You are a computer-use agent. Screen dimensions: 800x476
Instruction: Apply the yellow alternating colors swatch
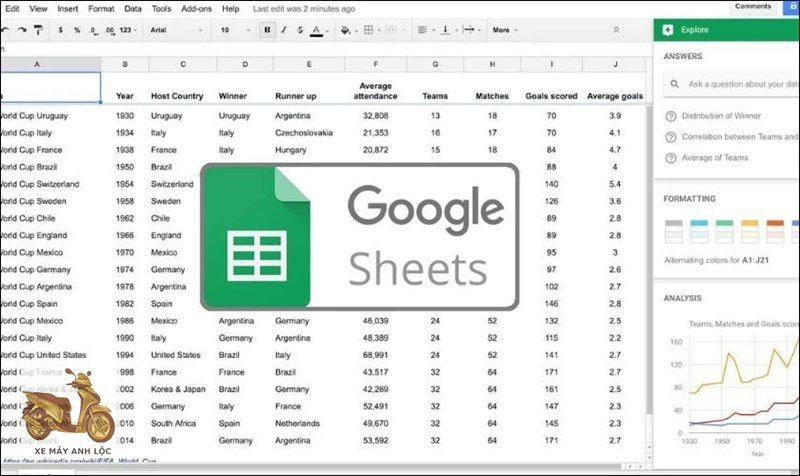(x=749, y=231)
